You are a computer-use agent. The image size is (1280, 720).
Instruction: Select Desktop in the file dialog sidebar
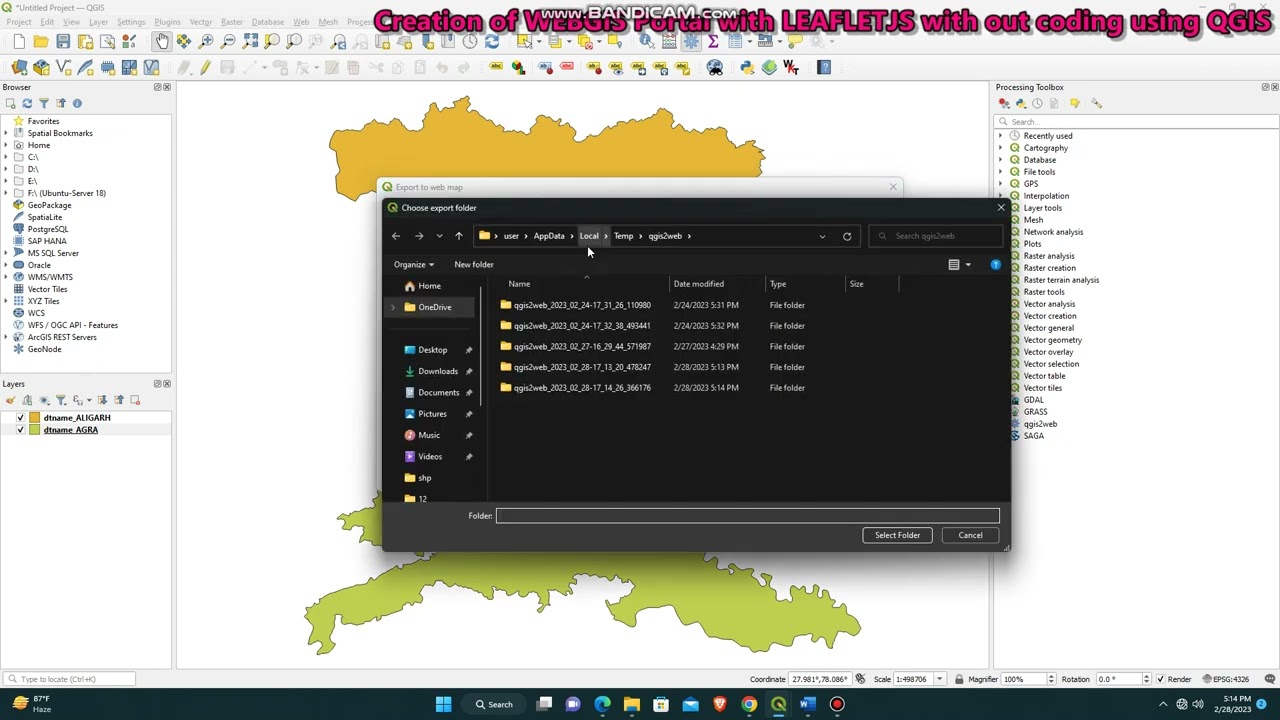pyautogui.click(x=432, y=350)
